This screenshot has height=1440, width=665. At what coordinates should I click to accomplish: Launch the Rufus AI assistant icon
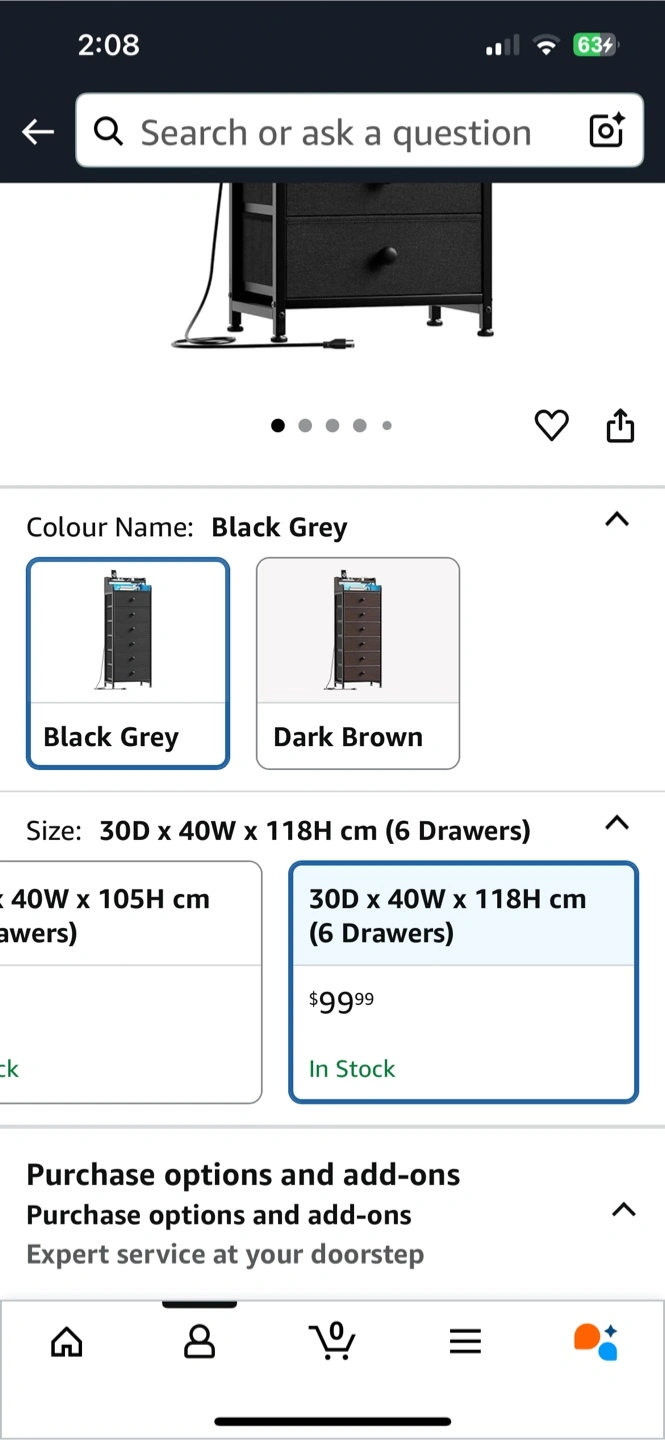point(596,1342)
